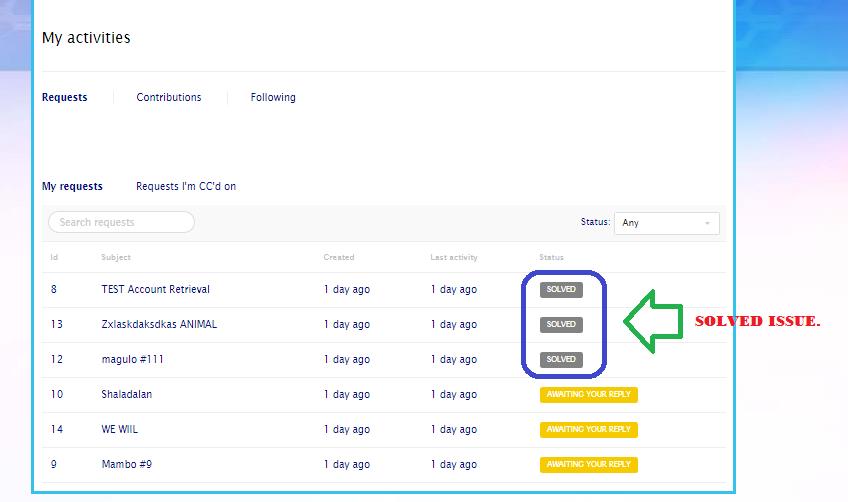
Task: Open the magulo #111 request
Action: tap(132, 359)
